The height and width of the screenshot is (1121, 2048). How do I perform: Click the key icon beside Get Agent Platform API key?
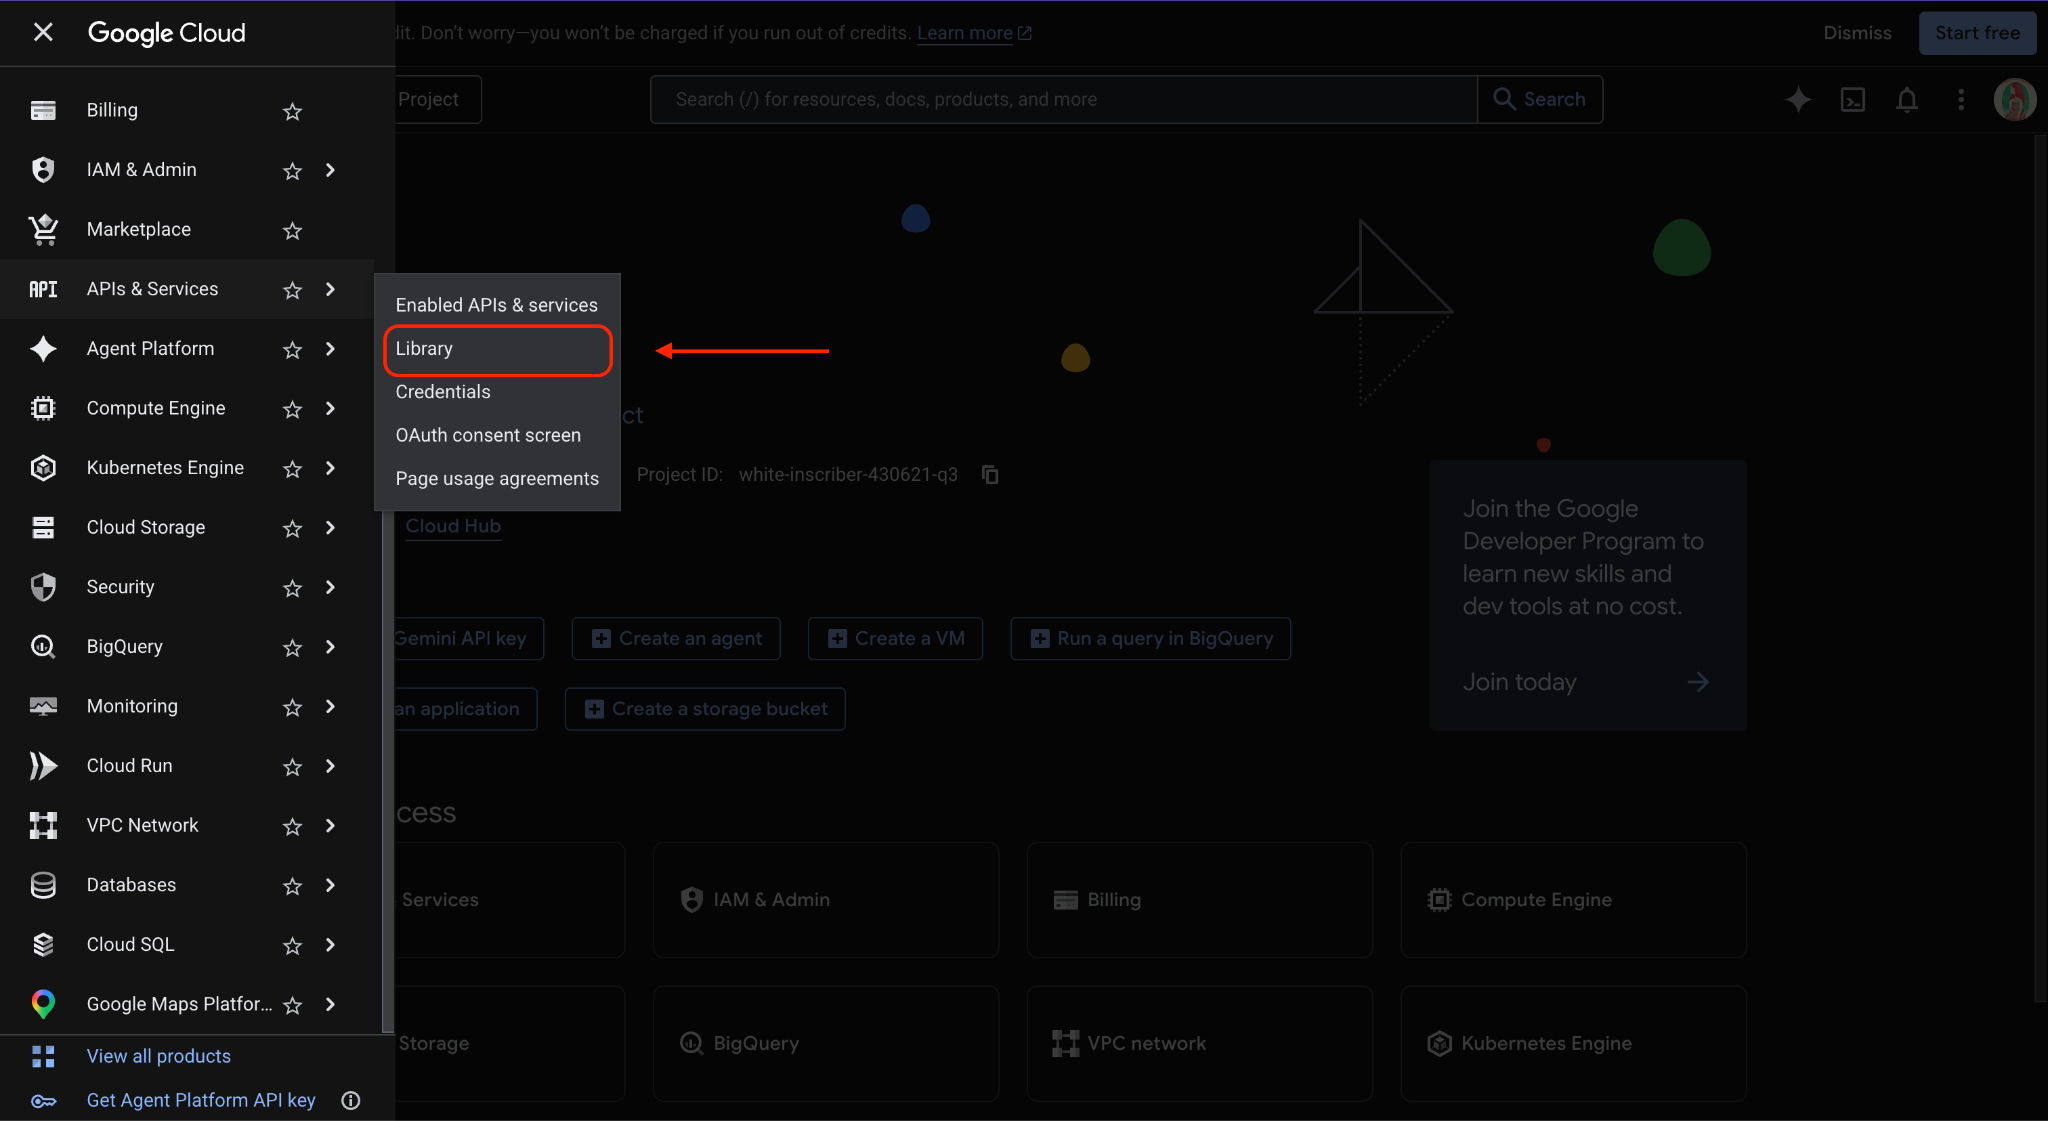(43, 1101)
